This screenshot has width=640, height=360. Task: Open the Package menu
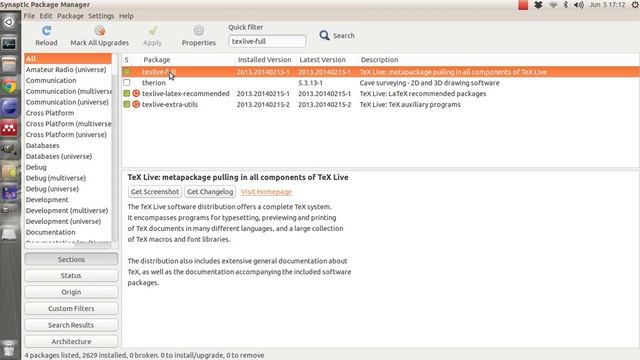point(70,16)
